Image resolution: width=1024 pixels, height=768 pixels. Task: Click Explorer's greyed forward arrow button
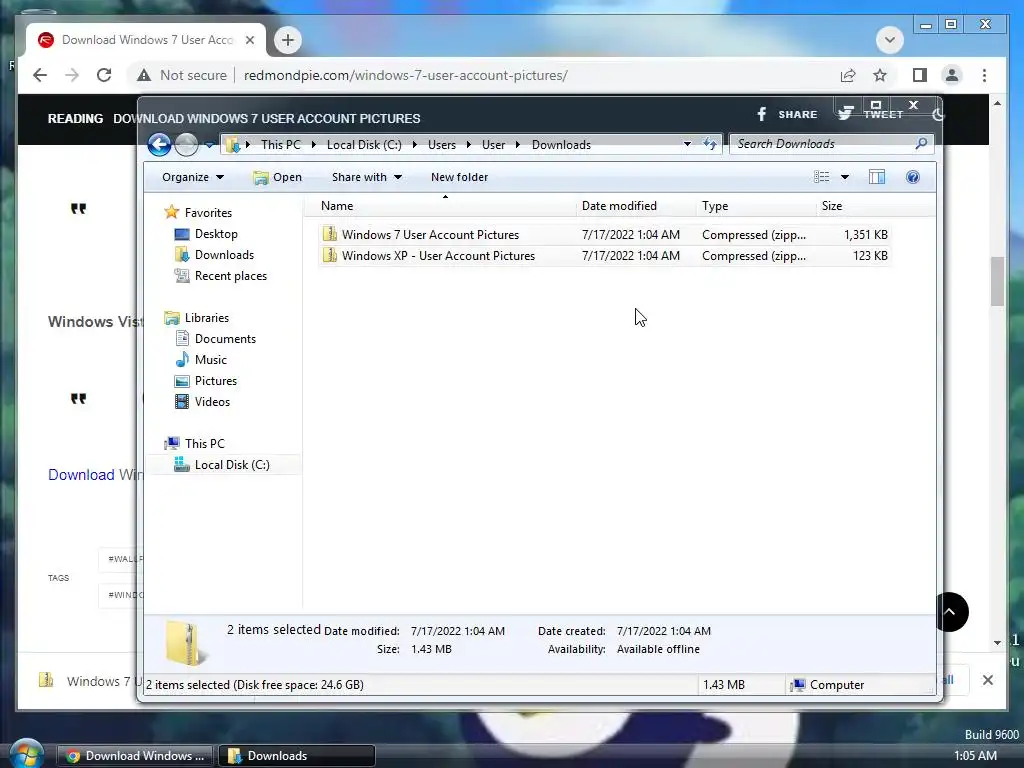tap(187, 144)
